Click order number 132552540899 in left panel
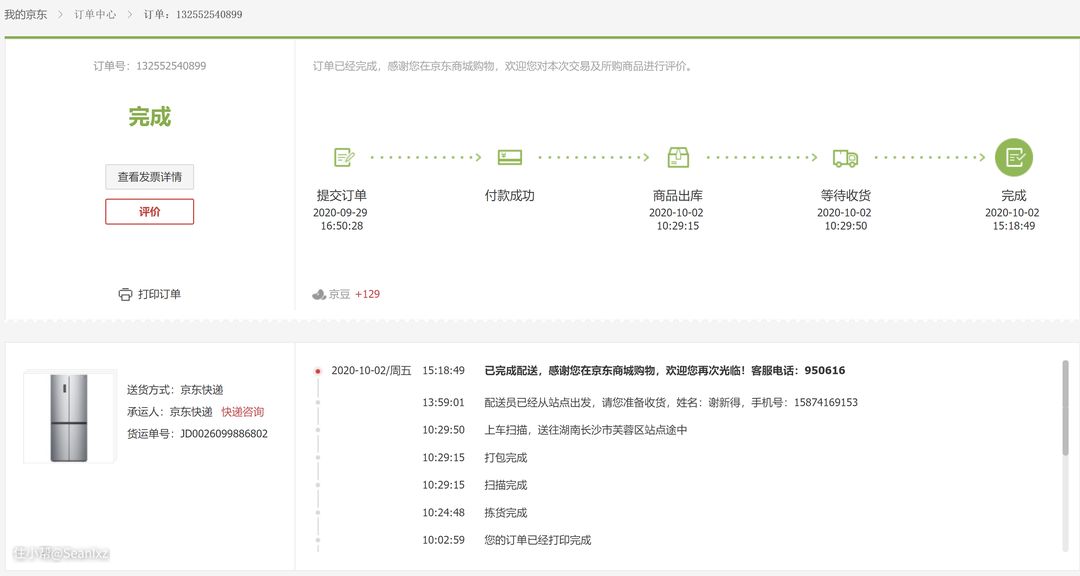This screenshot has height=576, width=1080. point(171,66)
